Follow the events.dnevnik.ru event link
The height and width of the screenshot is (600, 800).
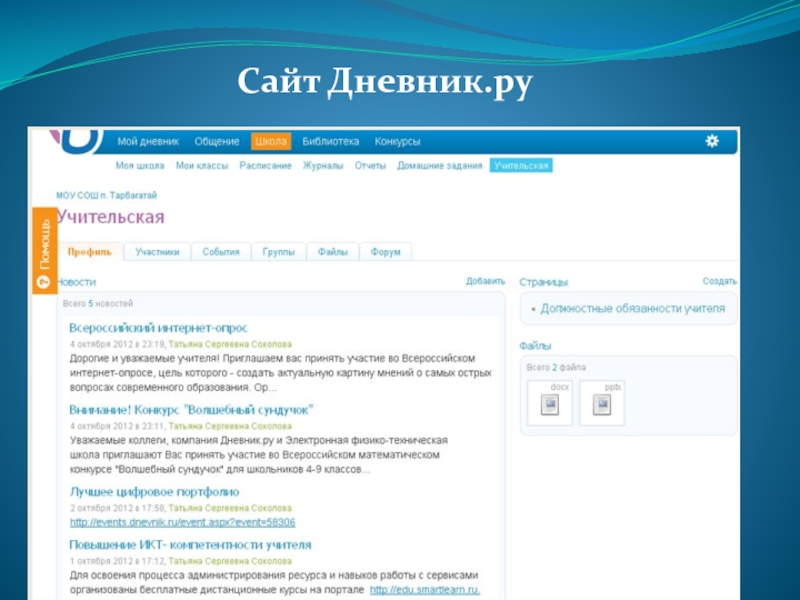pos(183,522)
